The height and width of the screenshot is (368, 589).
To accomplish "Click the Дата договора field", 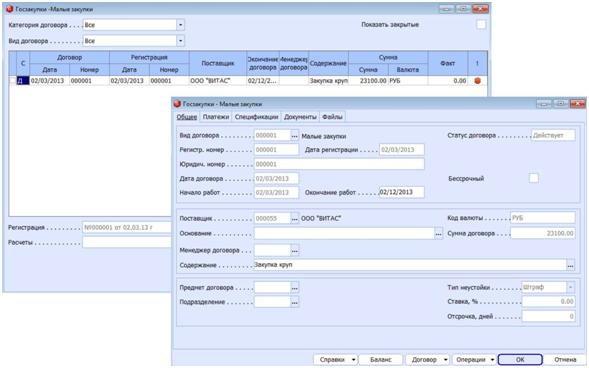I will point(276,178).
